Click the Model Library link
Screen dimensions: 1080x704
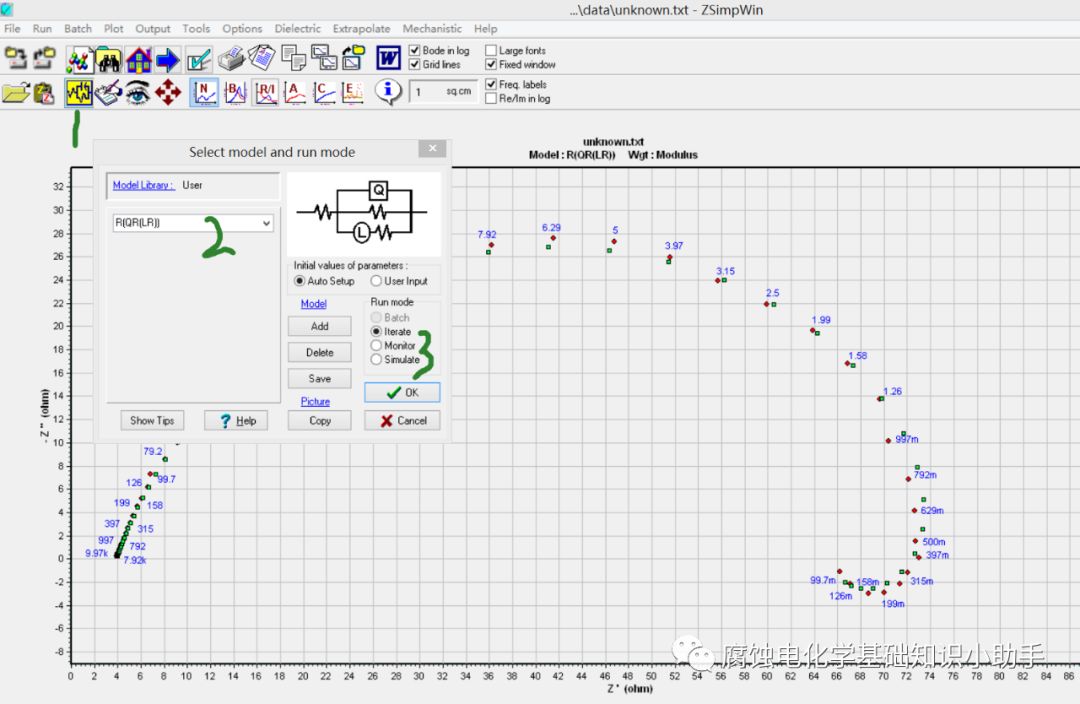tap(143, 185)
